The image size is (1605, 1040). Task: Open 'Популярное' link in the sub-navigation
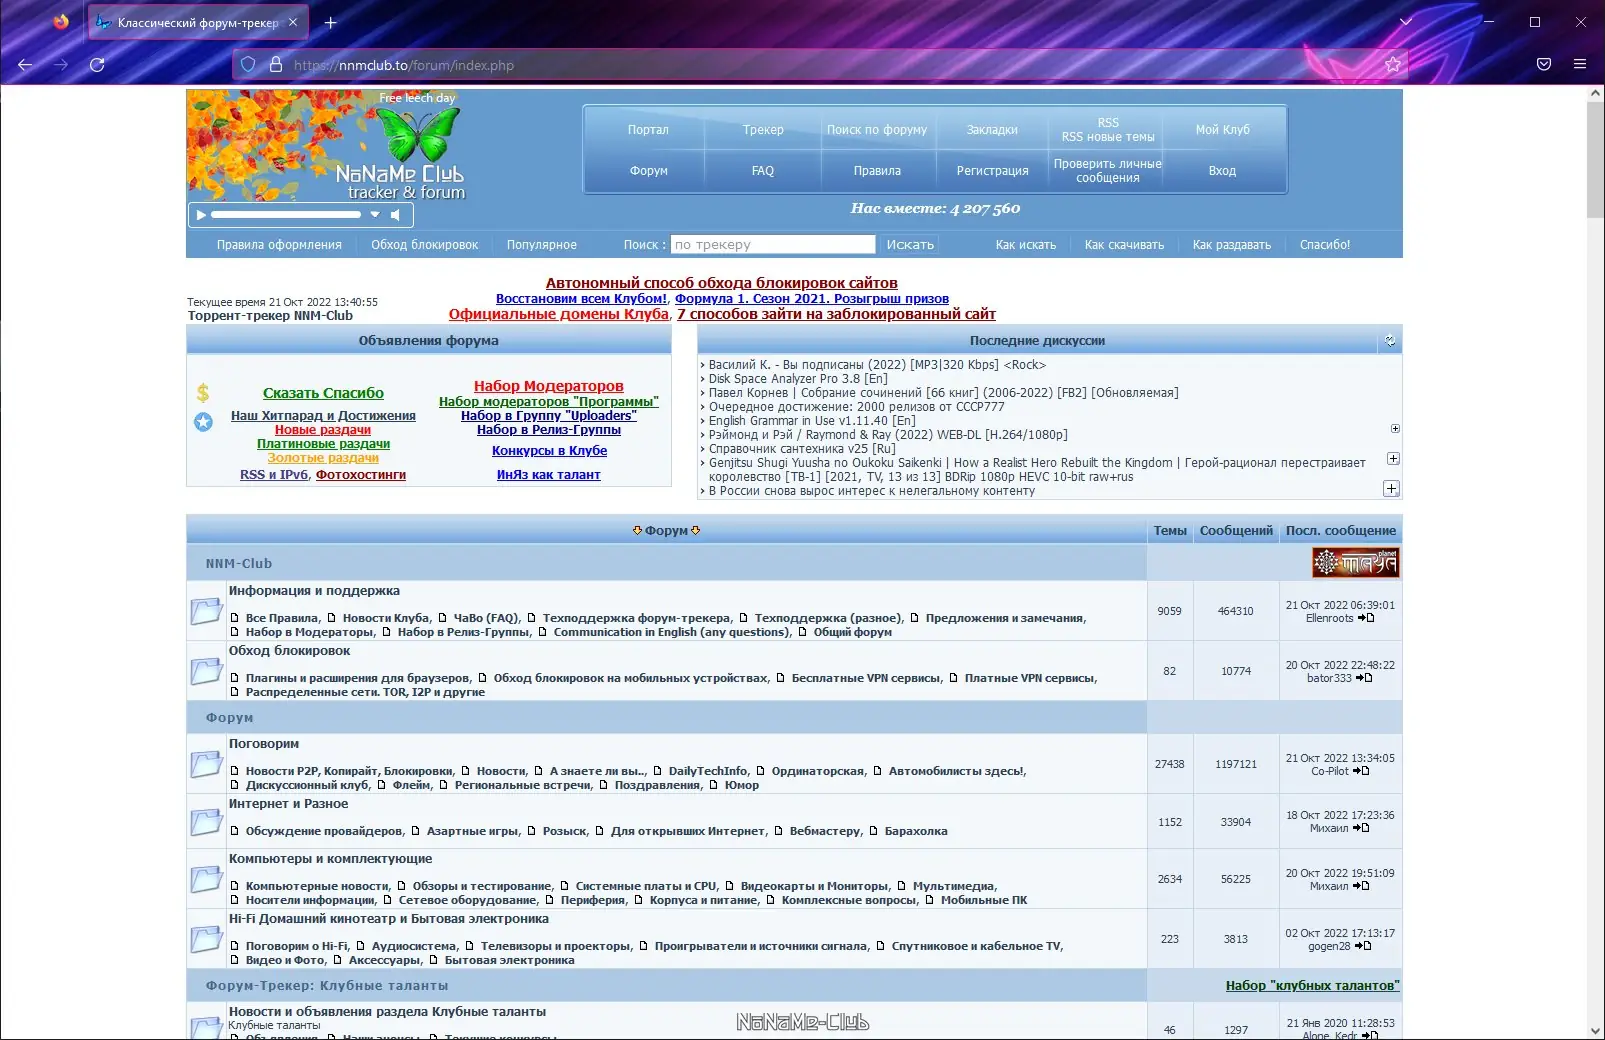(x=542, y=245)
